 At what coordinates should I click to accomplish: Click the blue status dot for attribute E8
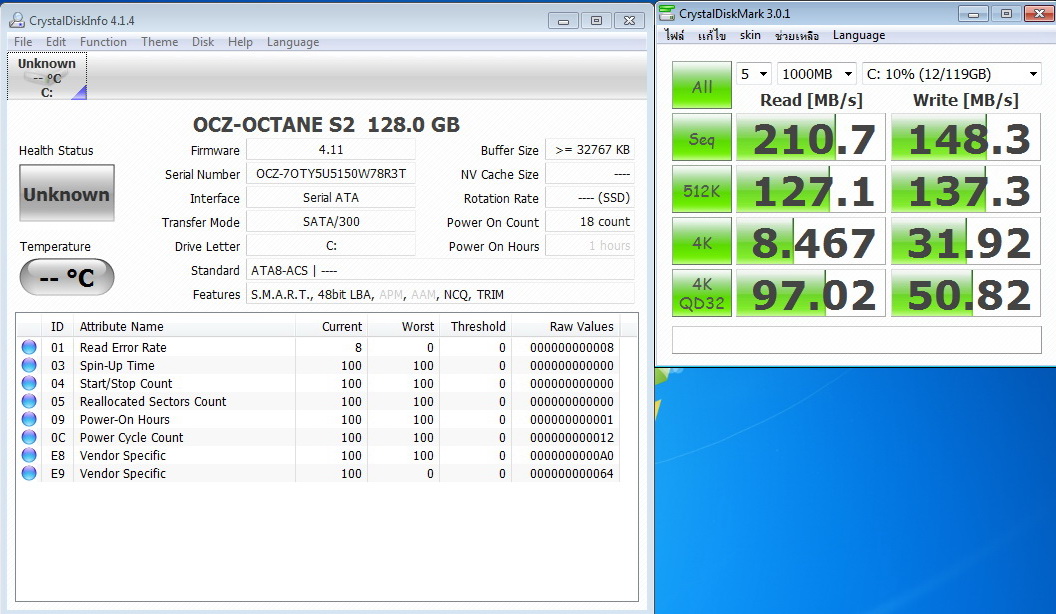pyautogui.click(x=29, y=455)
